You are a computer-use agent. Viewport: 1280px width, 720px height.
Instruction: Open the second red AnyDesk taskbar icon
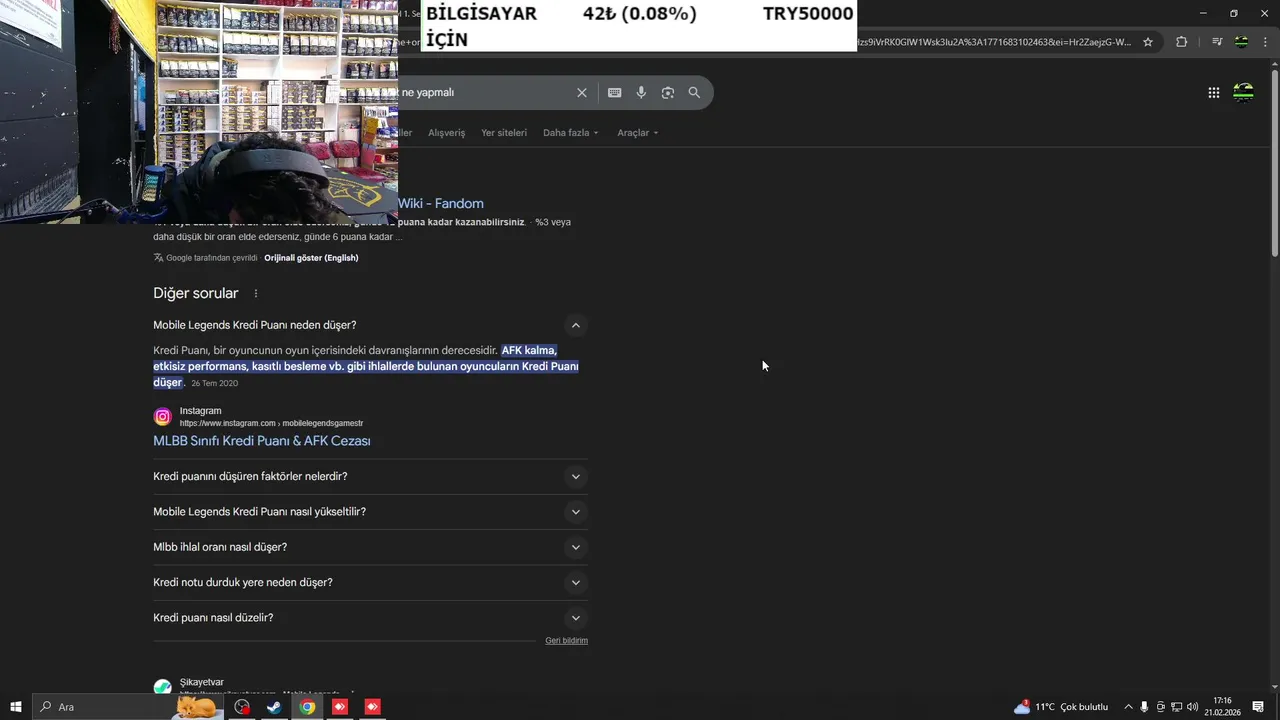pyautogui.click(x=372, y=707)
